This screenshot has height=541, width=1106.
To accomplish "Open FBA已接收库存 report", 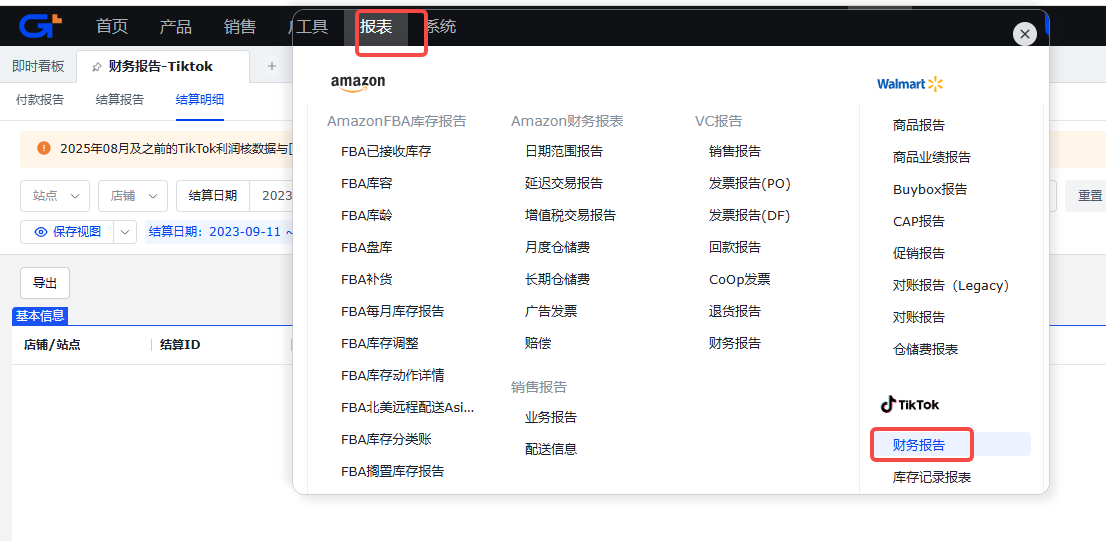I will [x=386, y=151].
